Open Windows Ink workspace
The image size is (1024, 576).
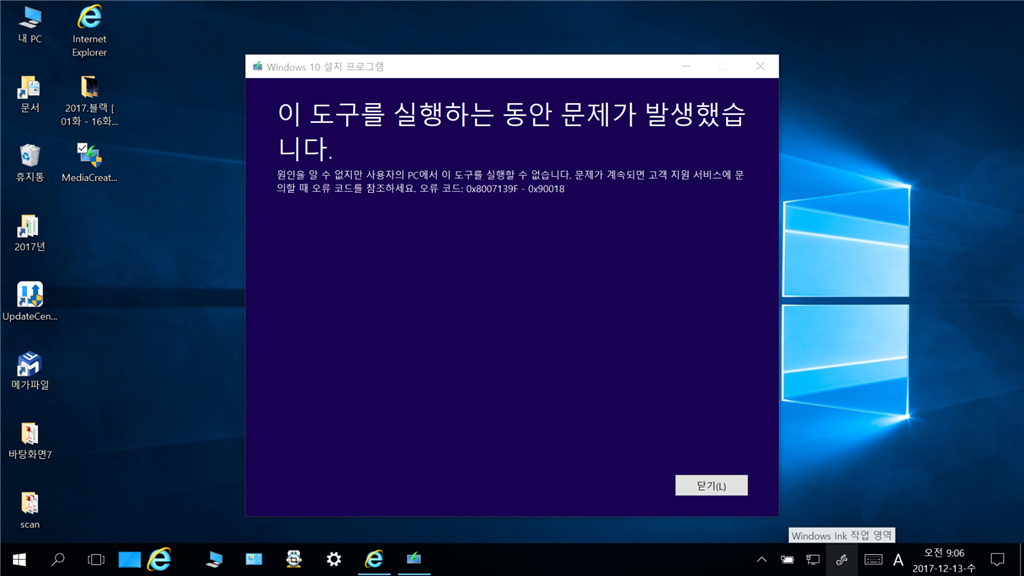pyautogui.click(x=842, y=560)
